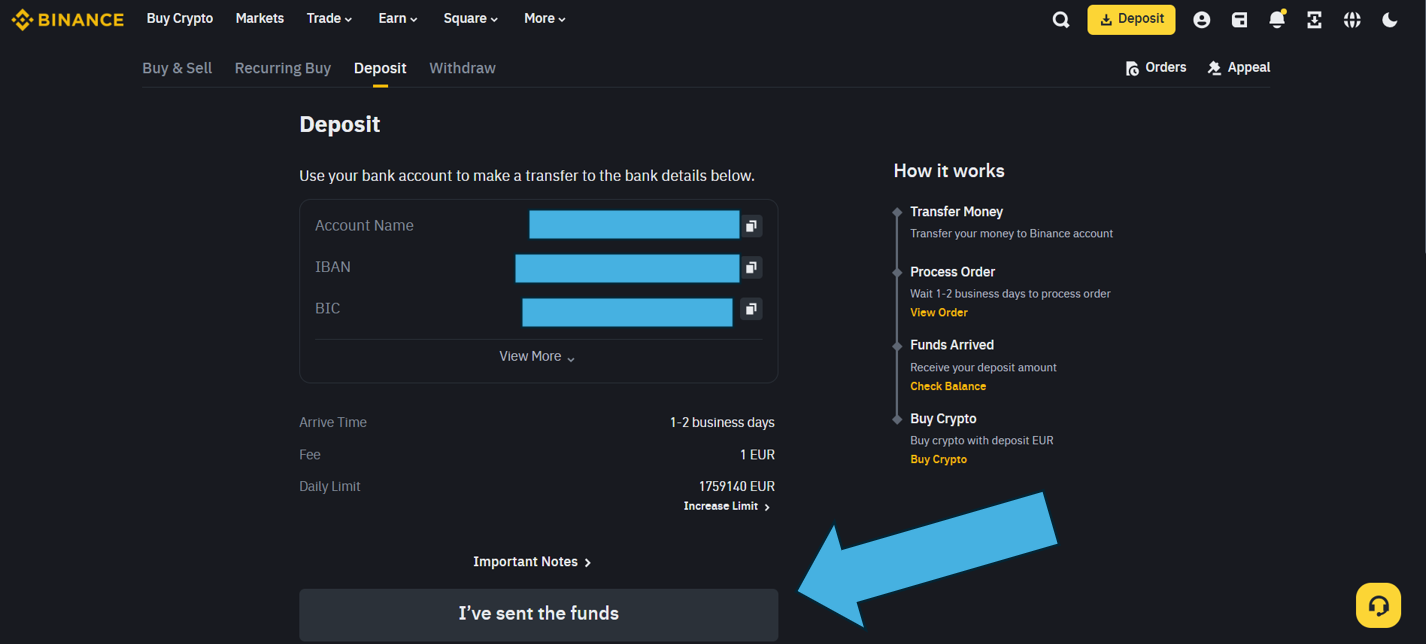1426x644 pixels.
Task: Expand the More dropdown menu
Action: pyautogui.click(x=545, y=19)
